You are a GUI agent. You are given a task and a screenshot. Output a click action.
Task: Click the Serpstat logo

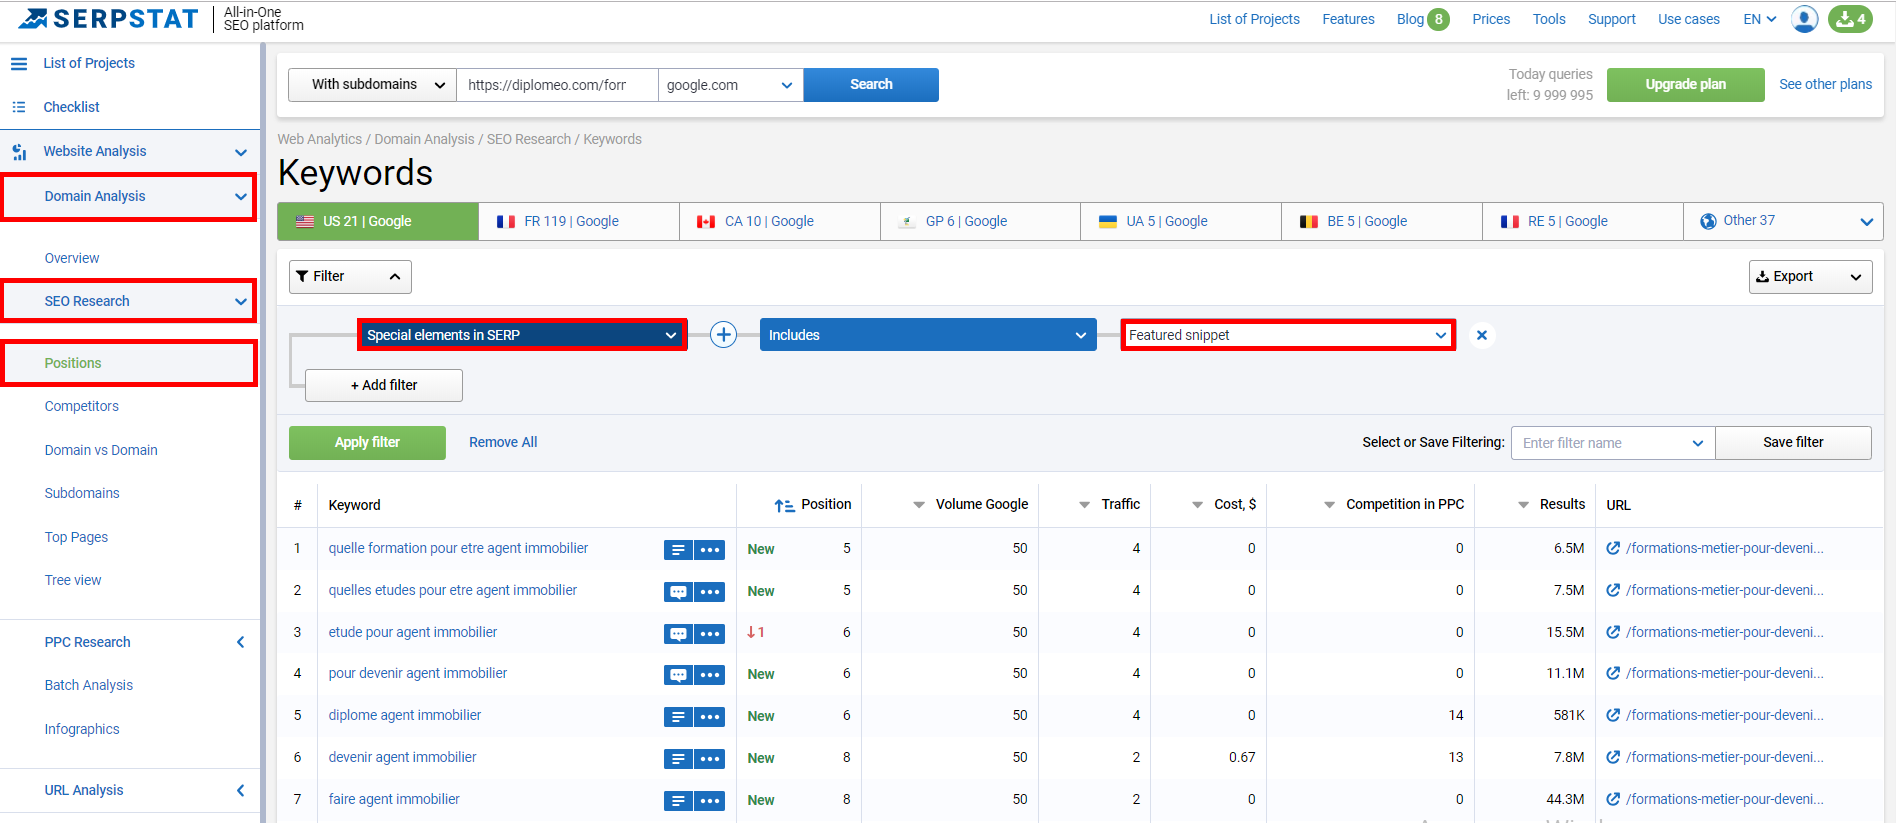pos(108,19)
